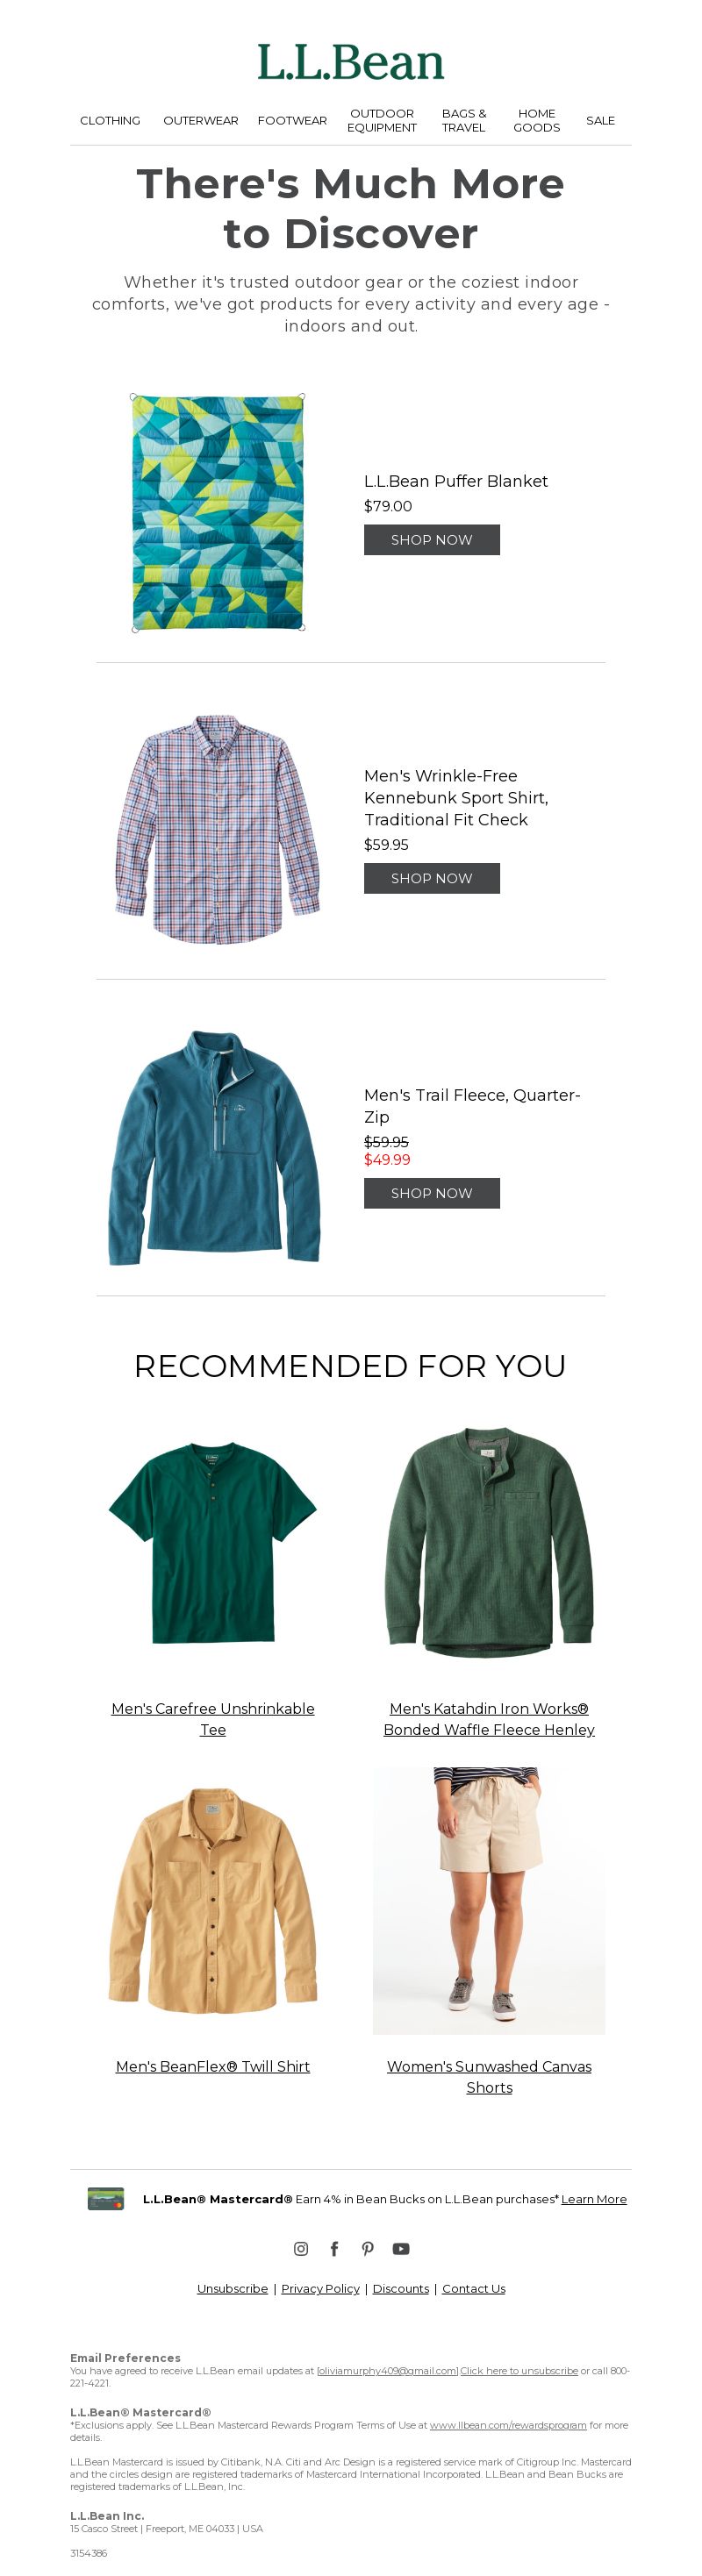
Task: Open the Instagram social icon
Action: pos(301,2248)
